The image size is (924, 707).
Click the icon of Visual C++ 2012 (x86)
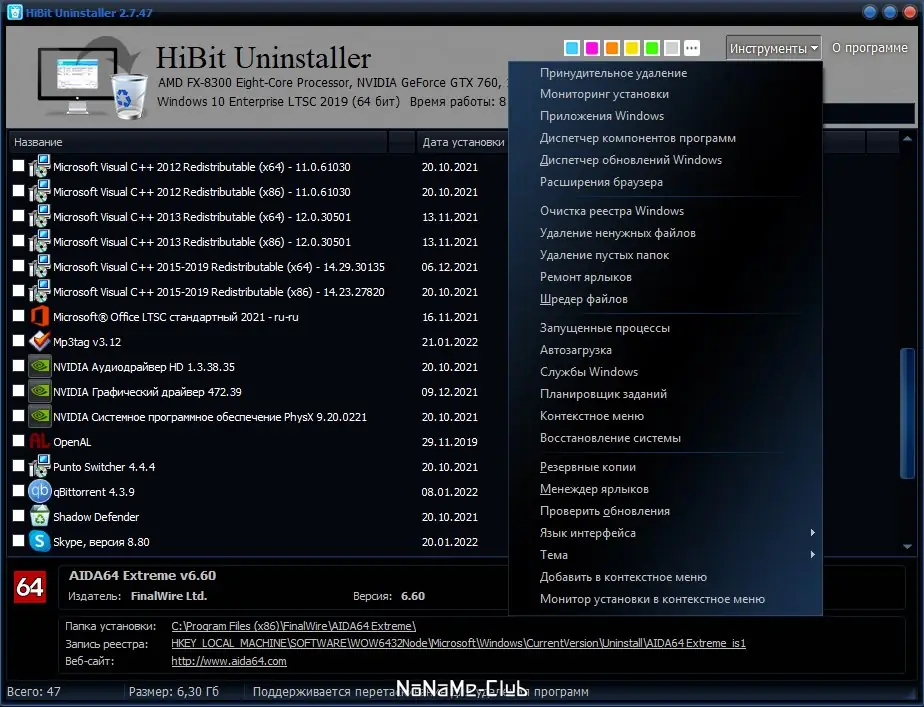tap(39, 191)
